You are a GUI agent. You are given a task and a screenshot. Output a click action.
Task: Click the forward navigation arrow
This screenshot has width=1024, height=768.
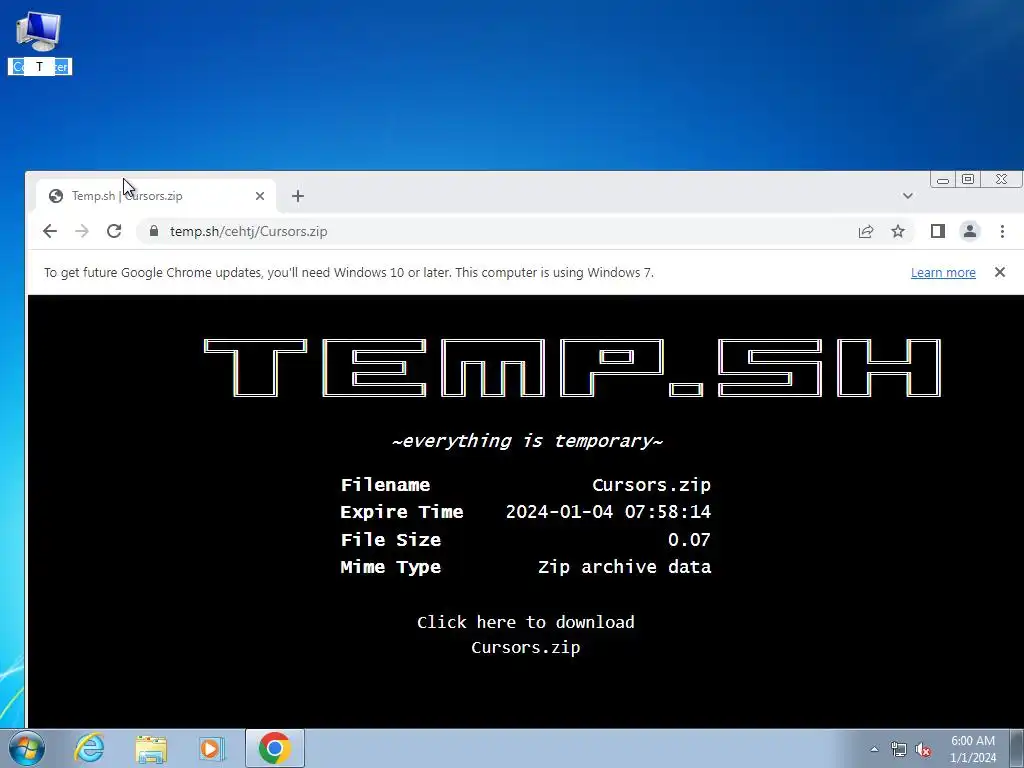[x=82, y=231]
